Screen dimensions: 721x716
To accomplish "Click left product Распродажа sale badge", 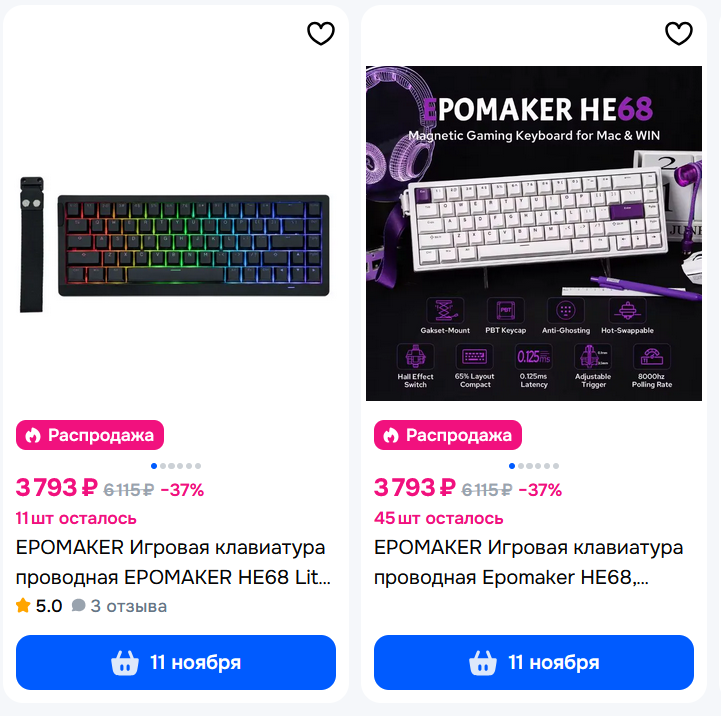I will [x=90, y=435].
